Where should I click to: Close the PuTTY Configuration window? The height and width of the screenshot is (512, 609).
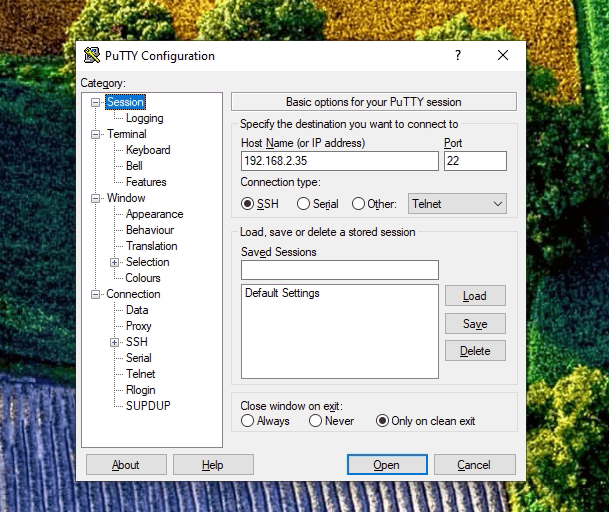[x=503, y=55]
